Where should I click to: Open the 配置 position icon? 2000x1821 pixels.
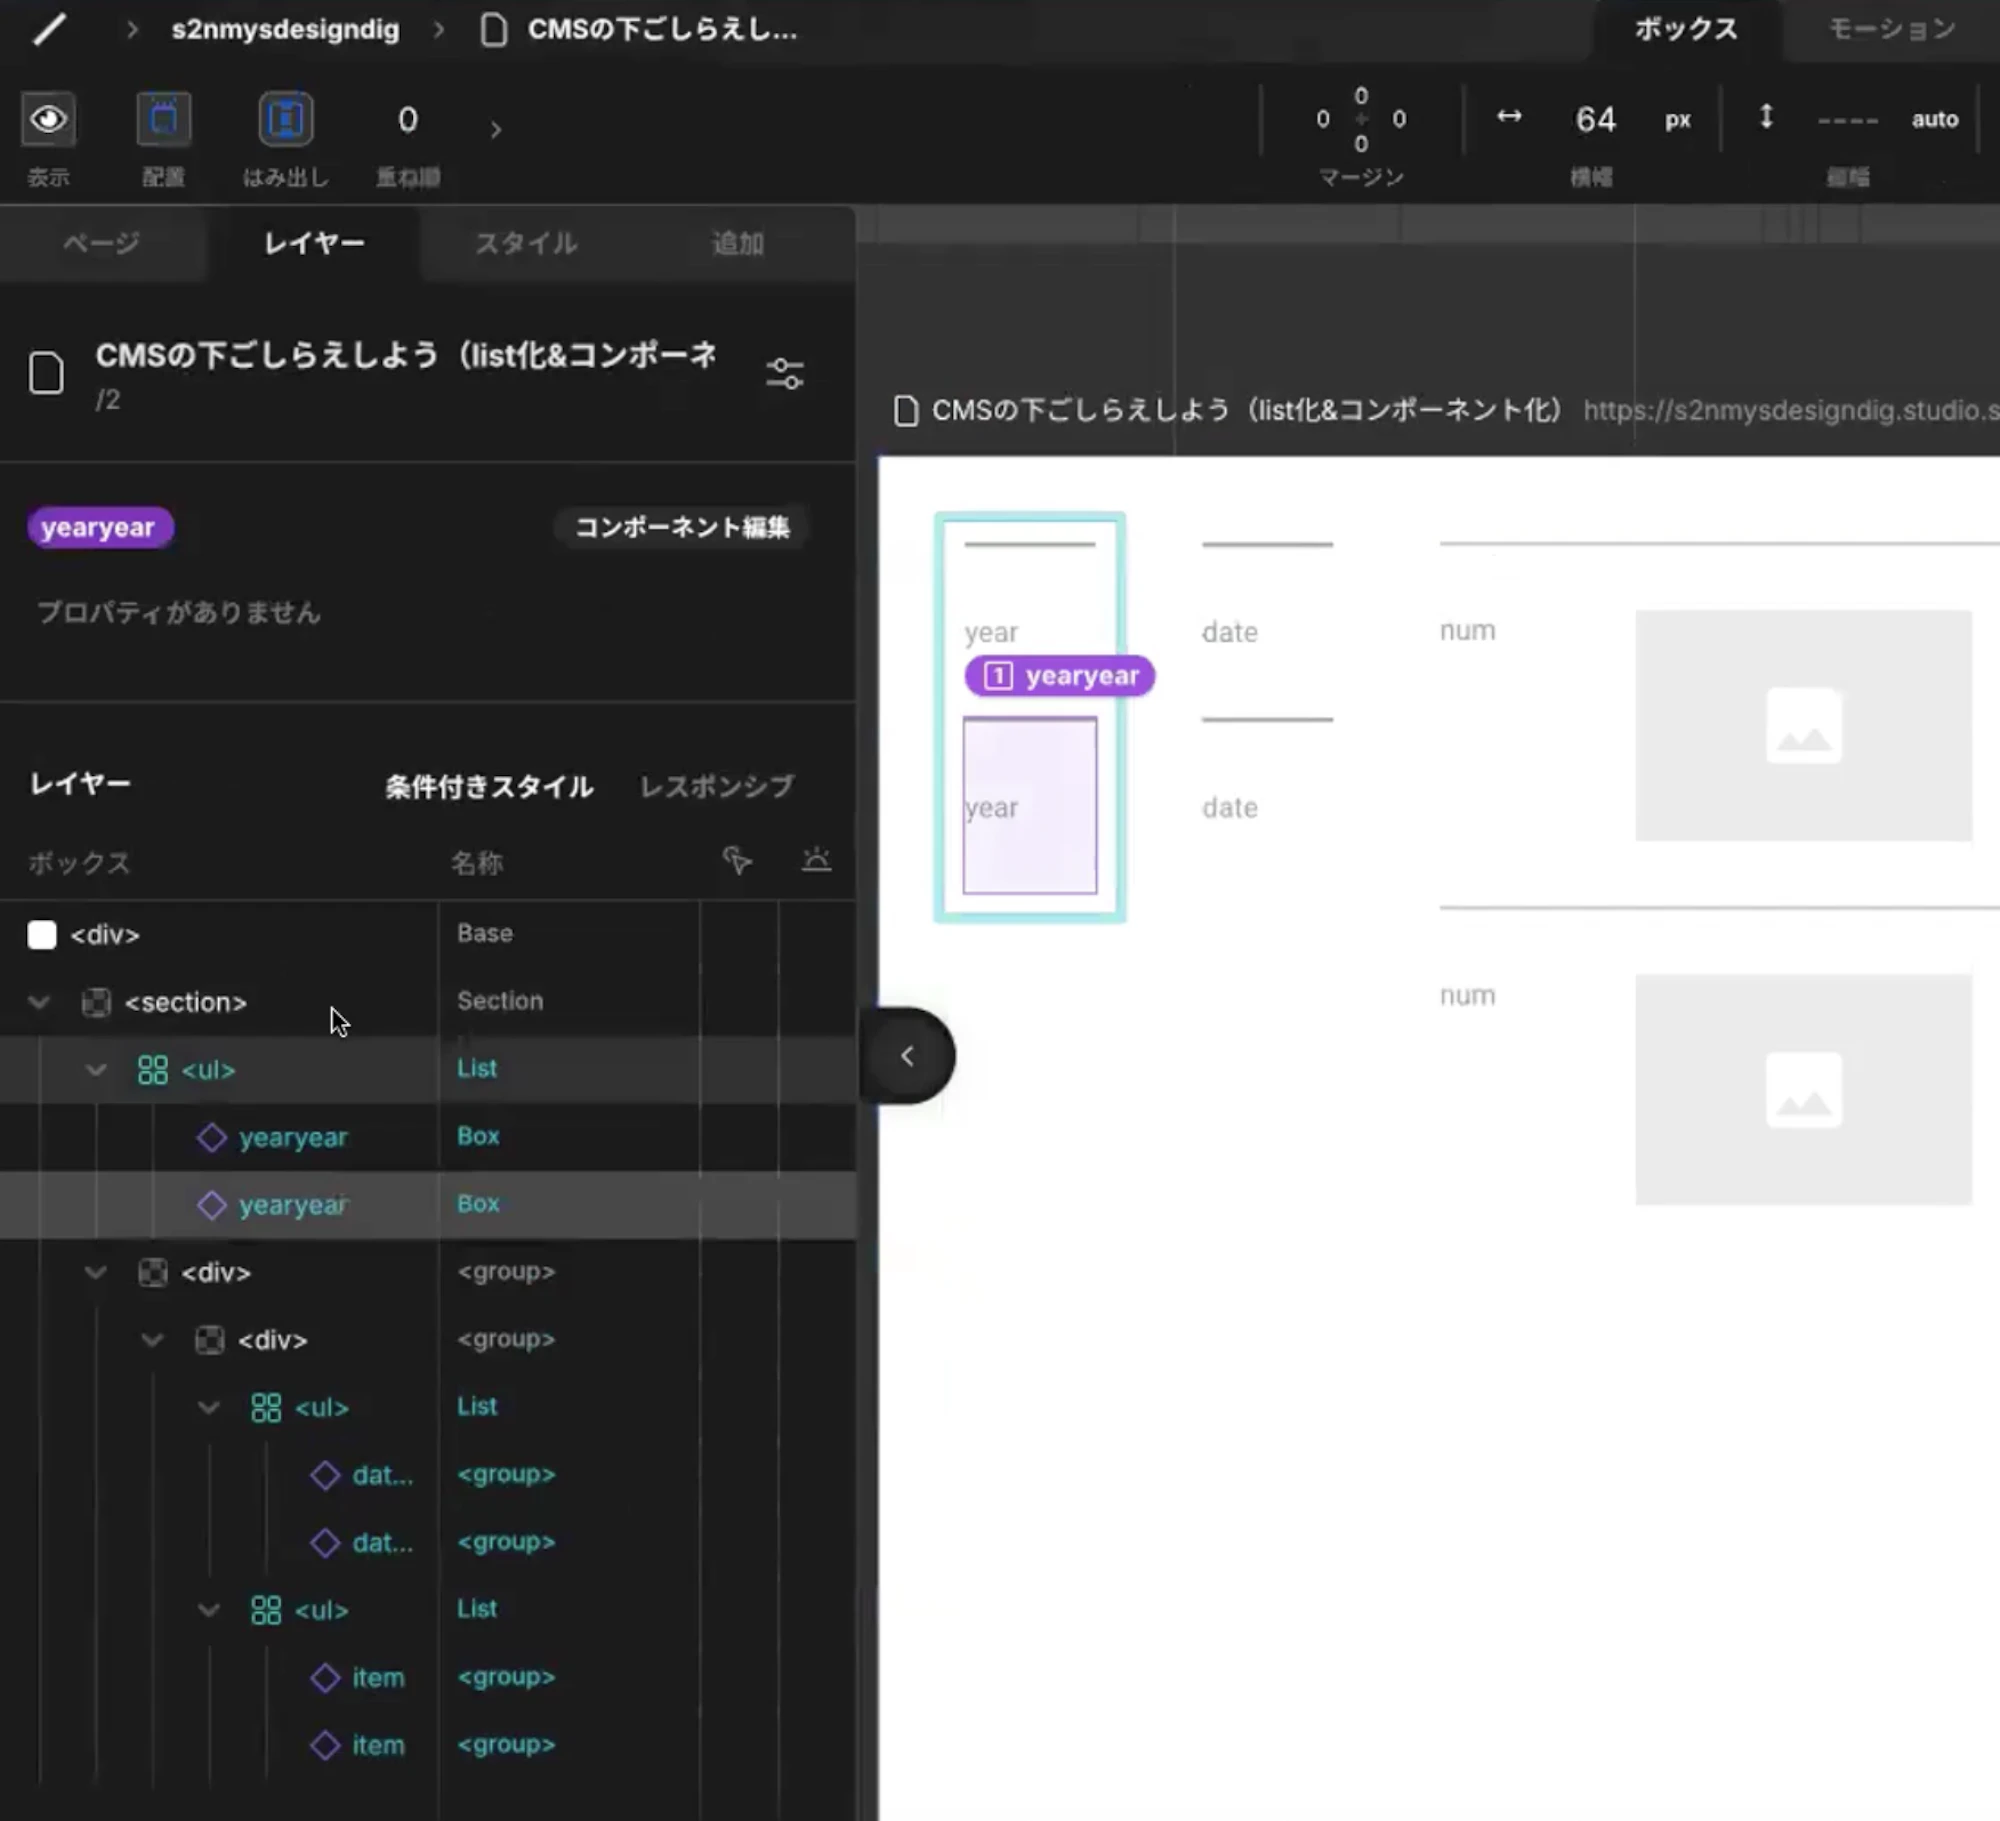pos(163,120)
